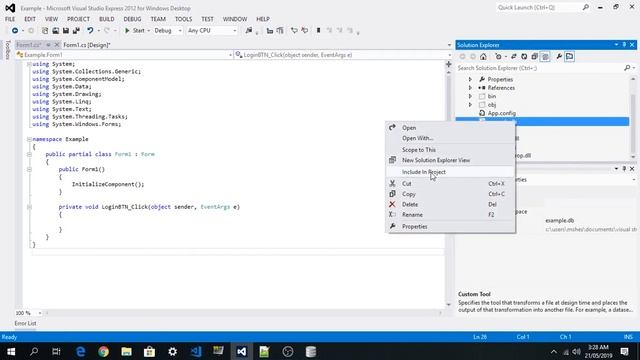The height and width of the screenshot is (360, 640).
Task: Toggle Show All Files in Solution Explorer
Action: (545, 57)
